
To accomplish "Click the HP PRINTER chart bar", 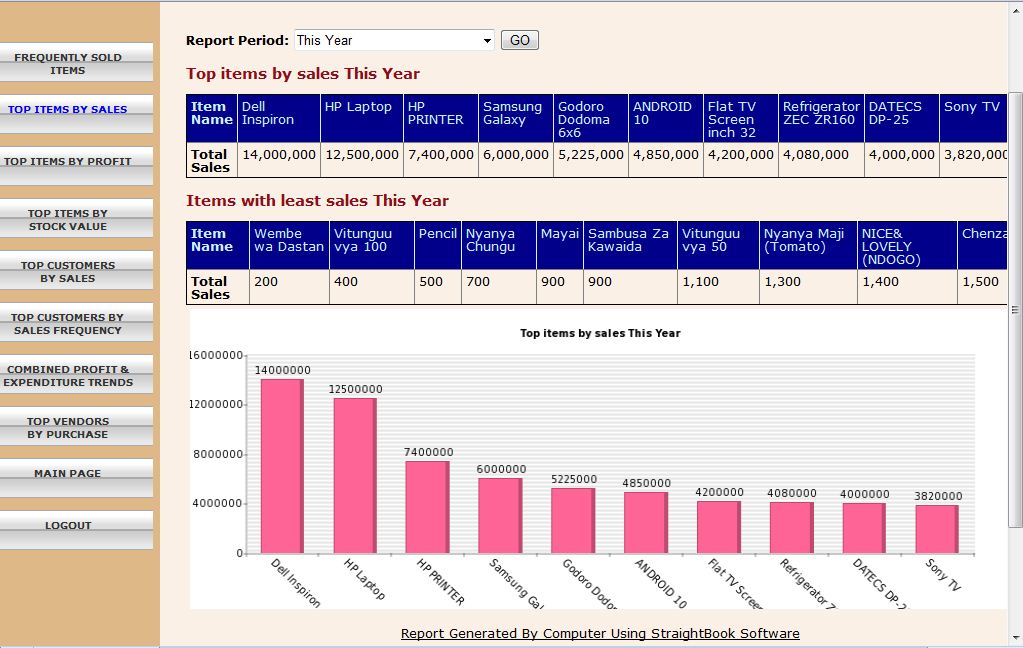I will [x=428, y=507].
